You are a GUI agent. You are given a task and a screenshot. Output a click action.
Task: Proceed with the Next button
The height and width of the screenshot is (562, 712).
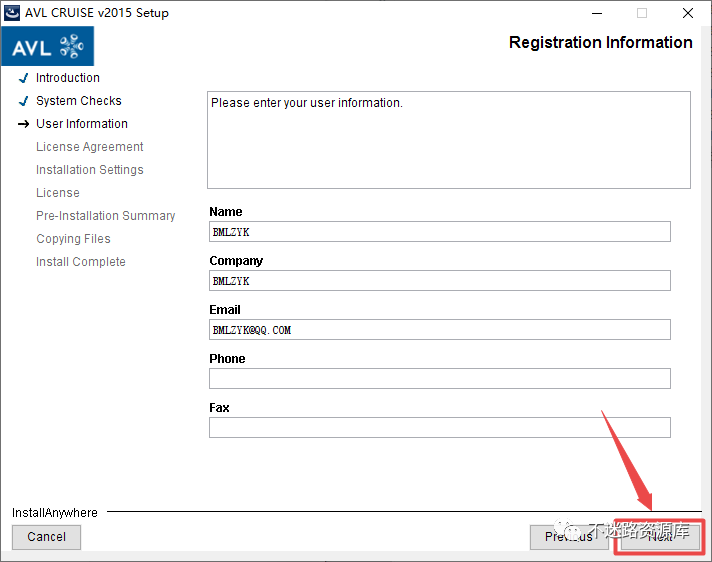coord(660,537)
